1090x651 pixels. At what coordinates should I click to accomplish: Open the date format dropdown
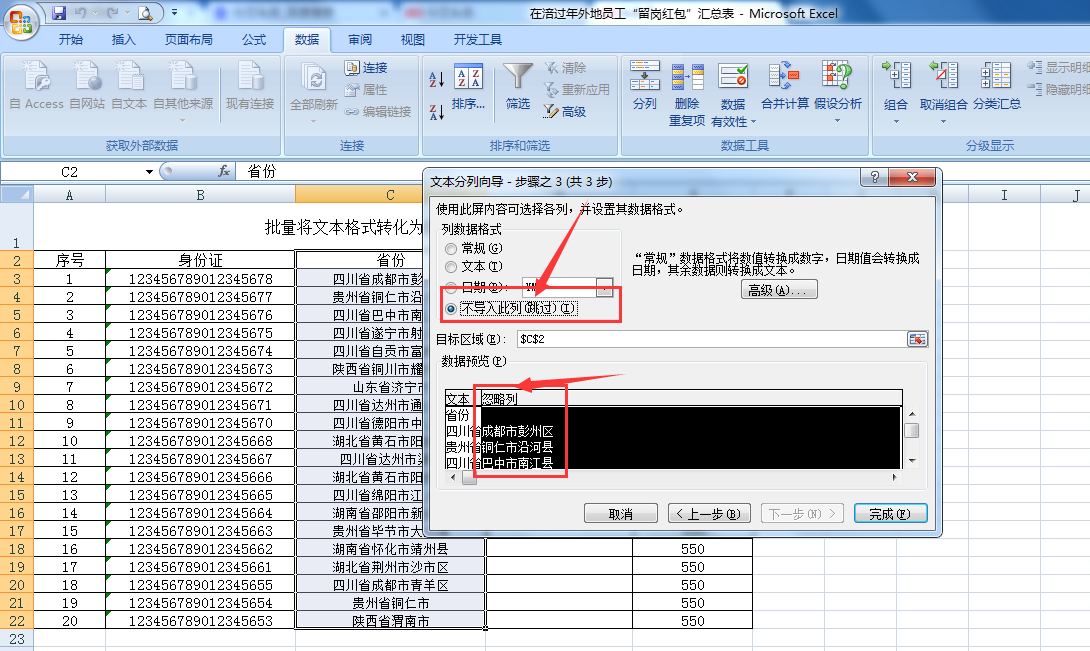(605, 287)
